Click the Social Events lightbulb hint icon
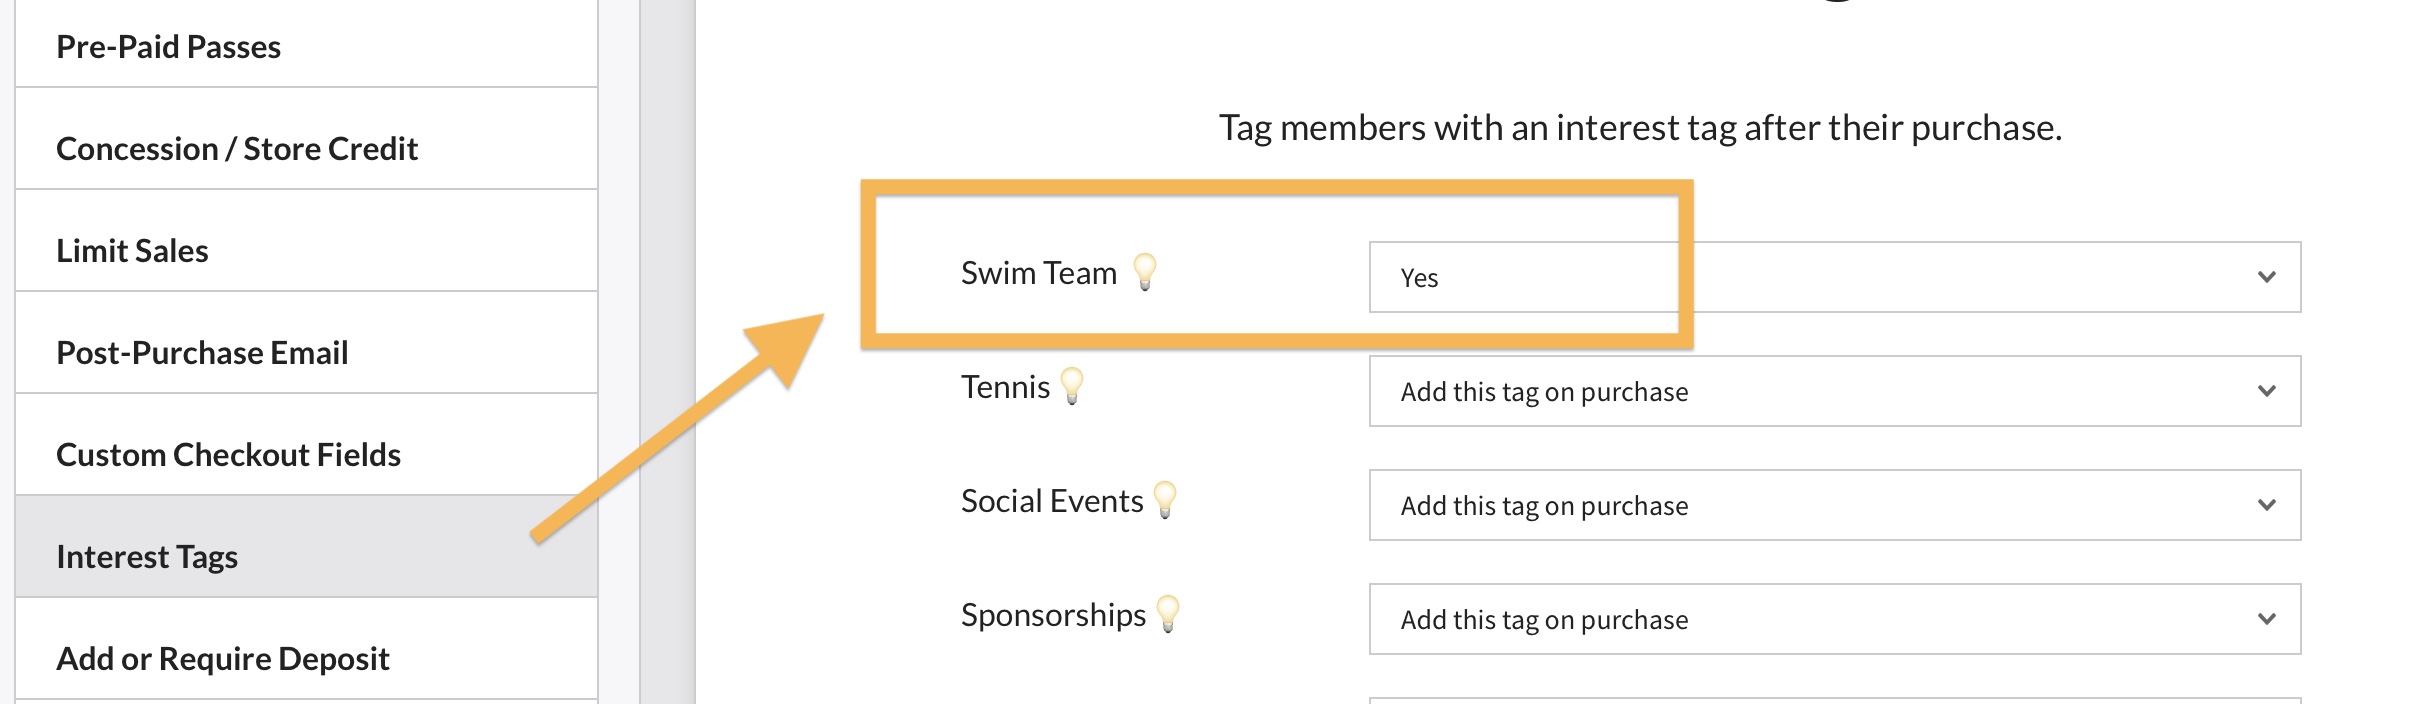 [x=1165, y=499]
